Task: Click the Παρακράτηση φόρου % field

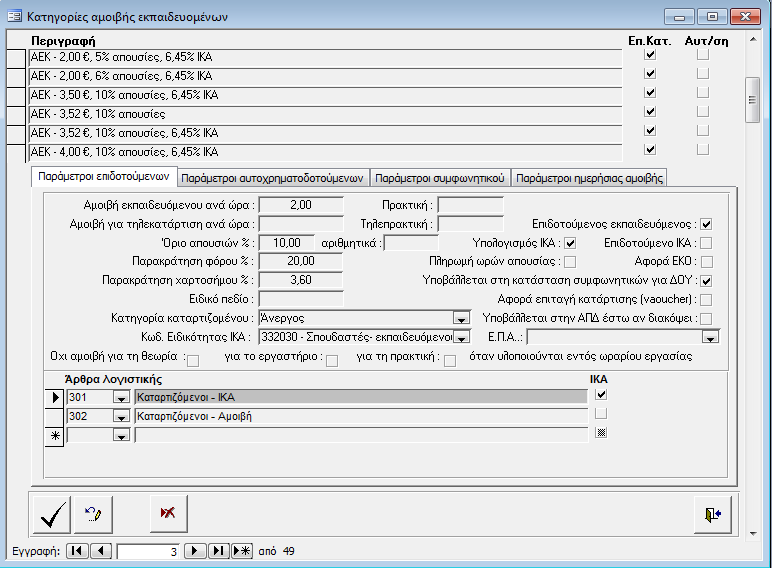Action: (300, 261)
